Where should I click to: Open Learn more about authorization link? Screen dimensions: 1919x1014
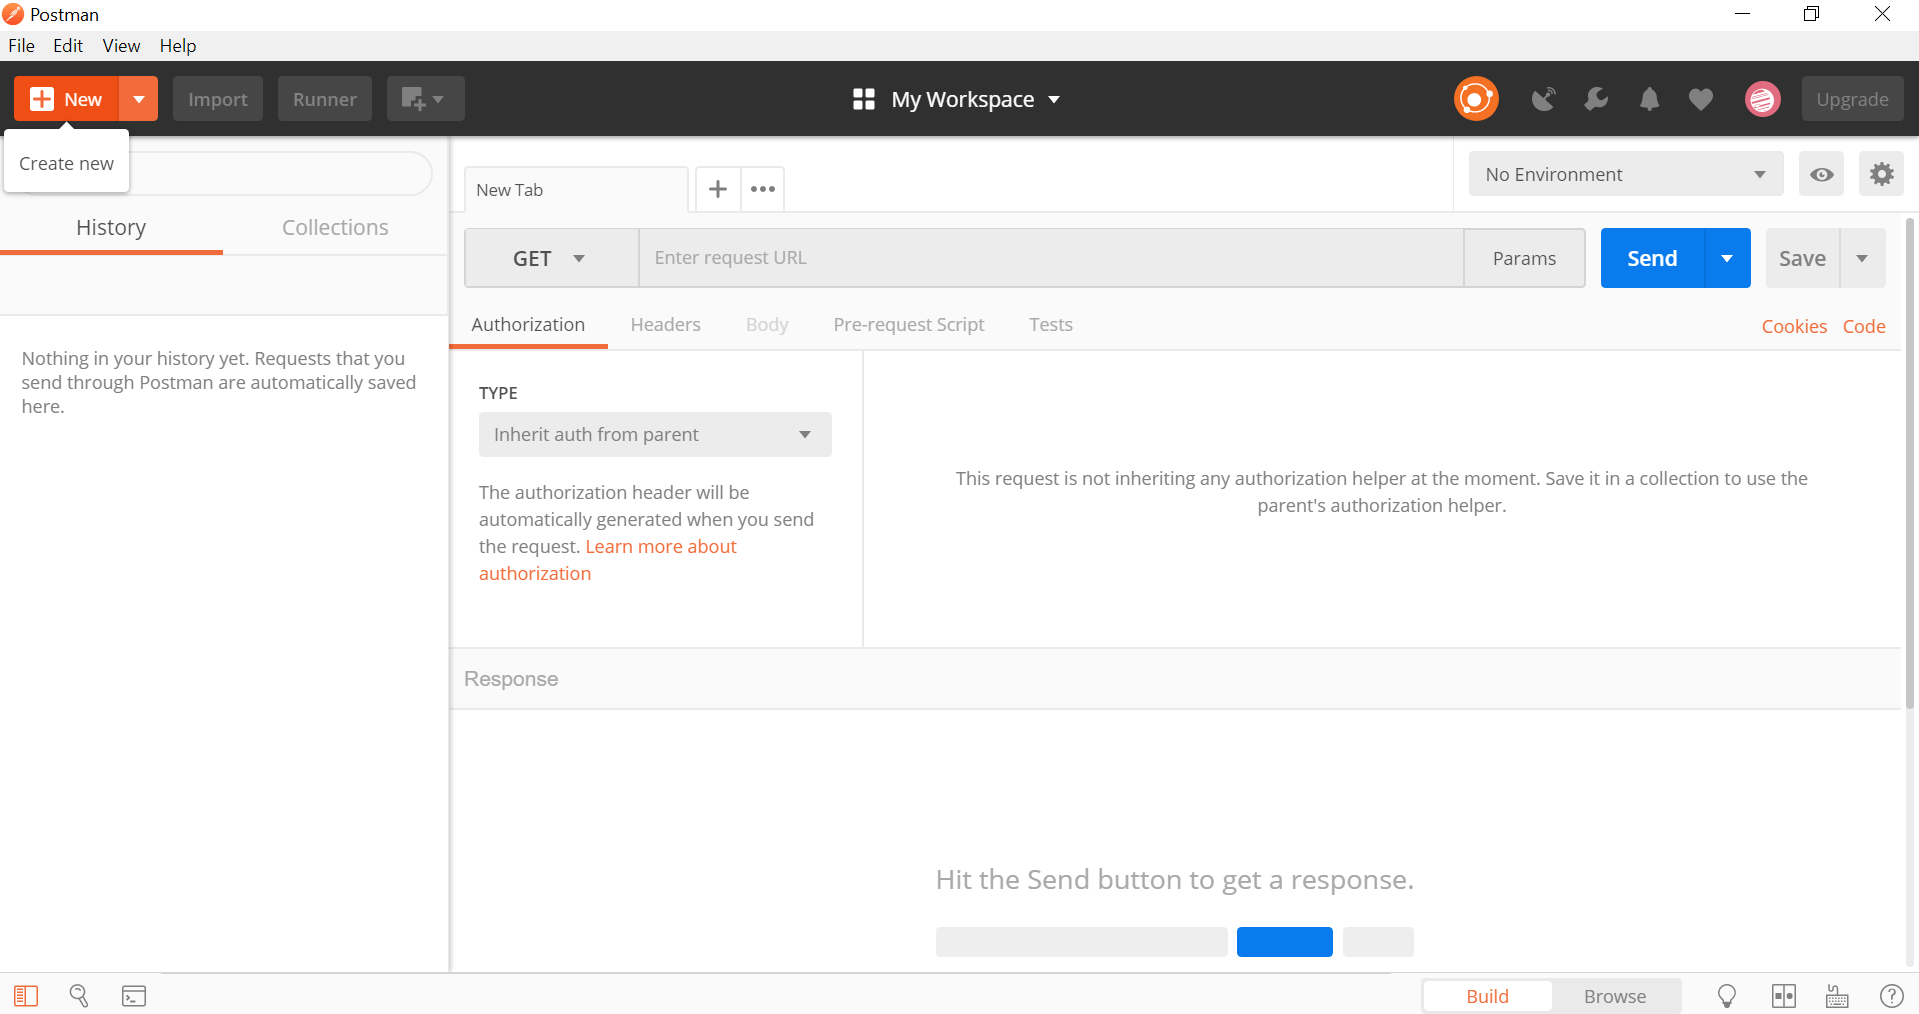pos(608,560)
